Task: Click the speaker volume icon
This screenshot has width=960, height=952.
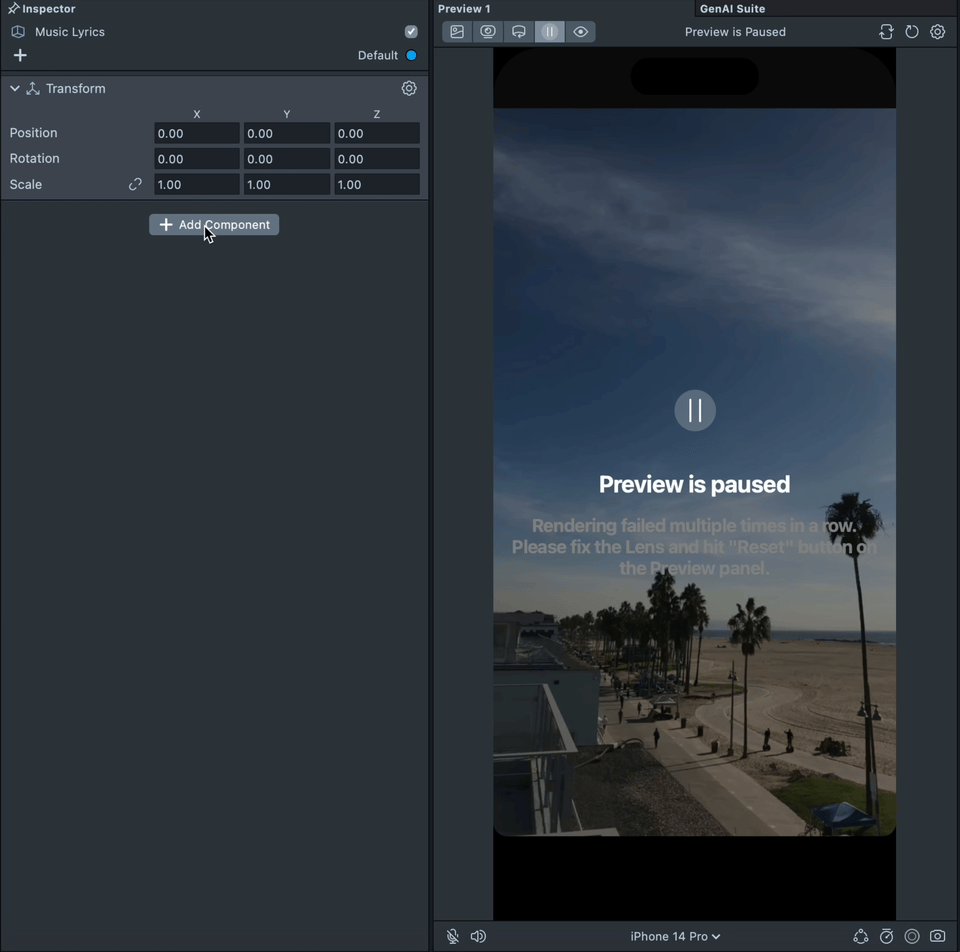Action: (x=478, y=936)
